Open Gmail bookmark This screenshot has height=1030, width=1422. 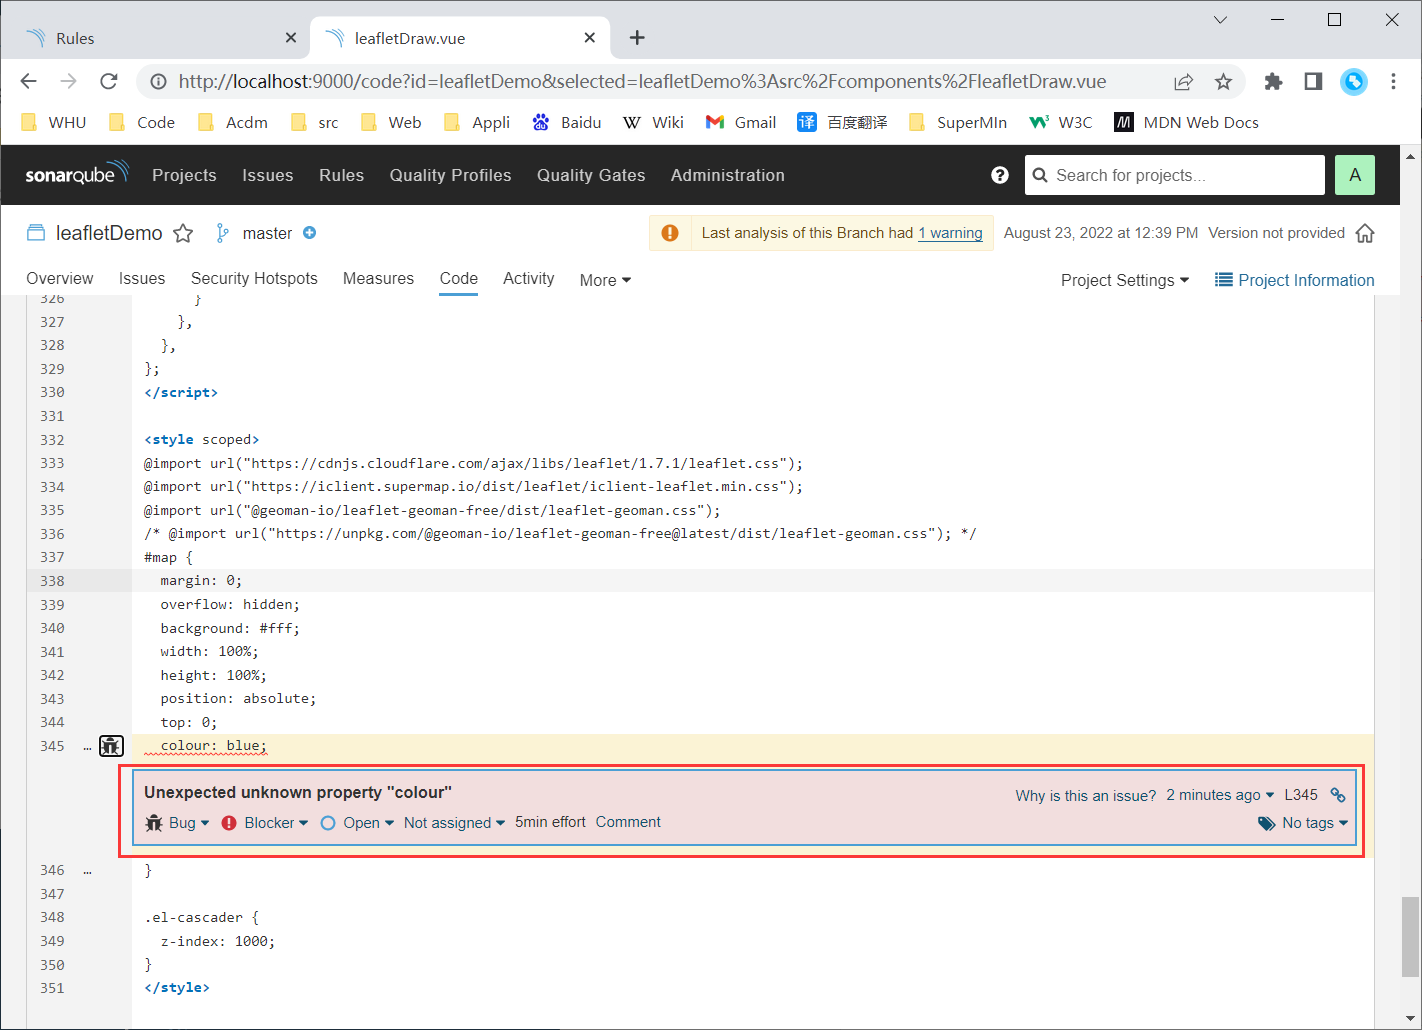click(x=740, y=122)
